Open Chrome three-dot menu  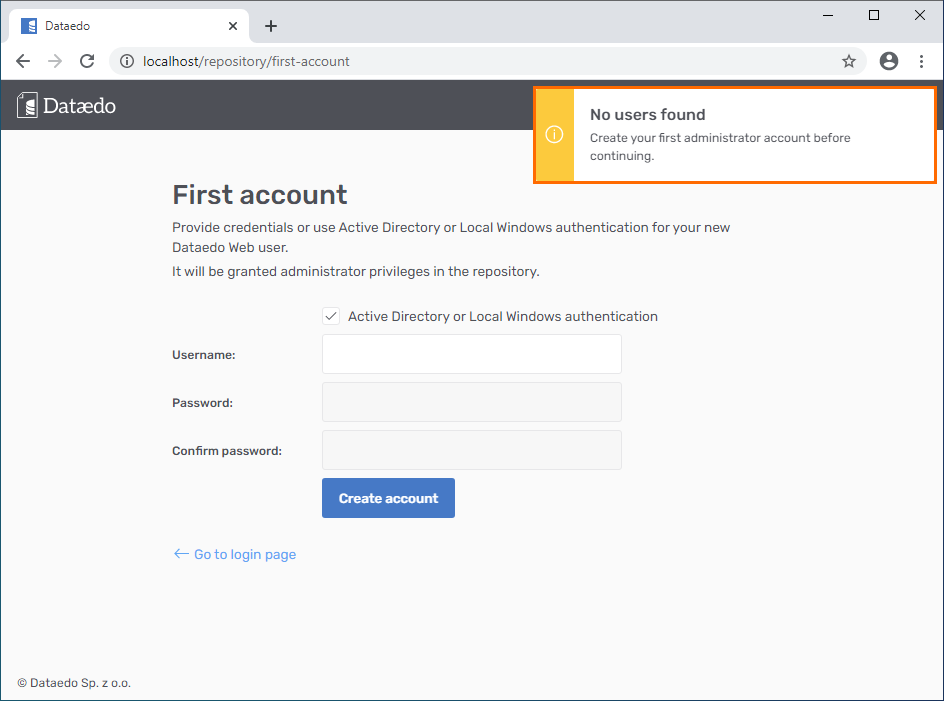pos(921,61)
